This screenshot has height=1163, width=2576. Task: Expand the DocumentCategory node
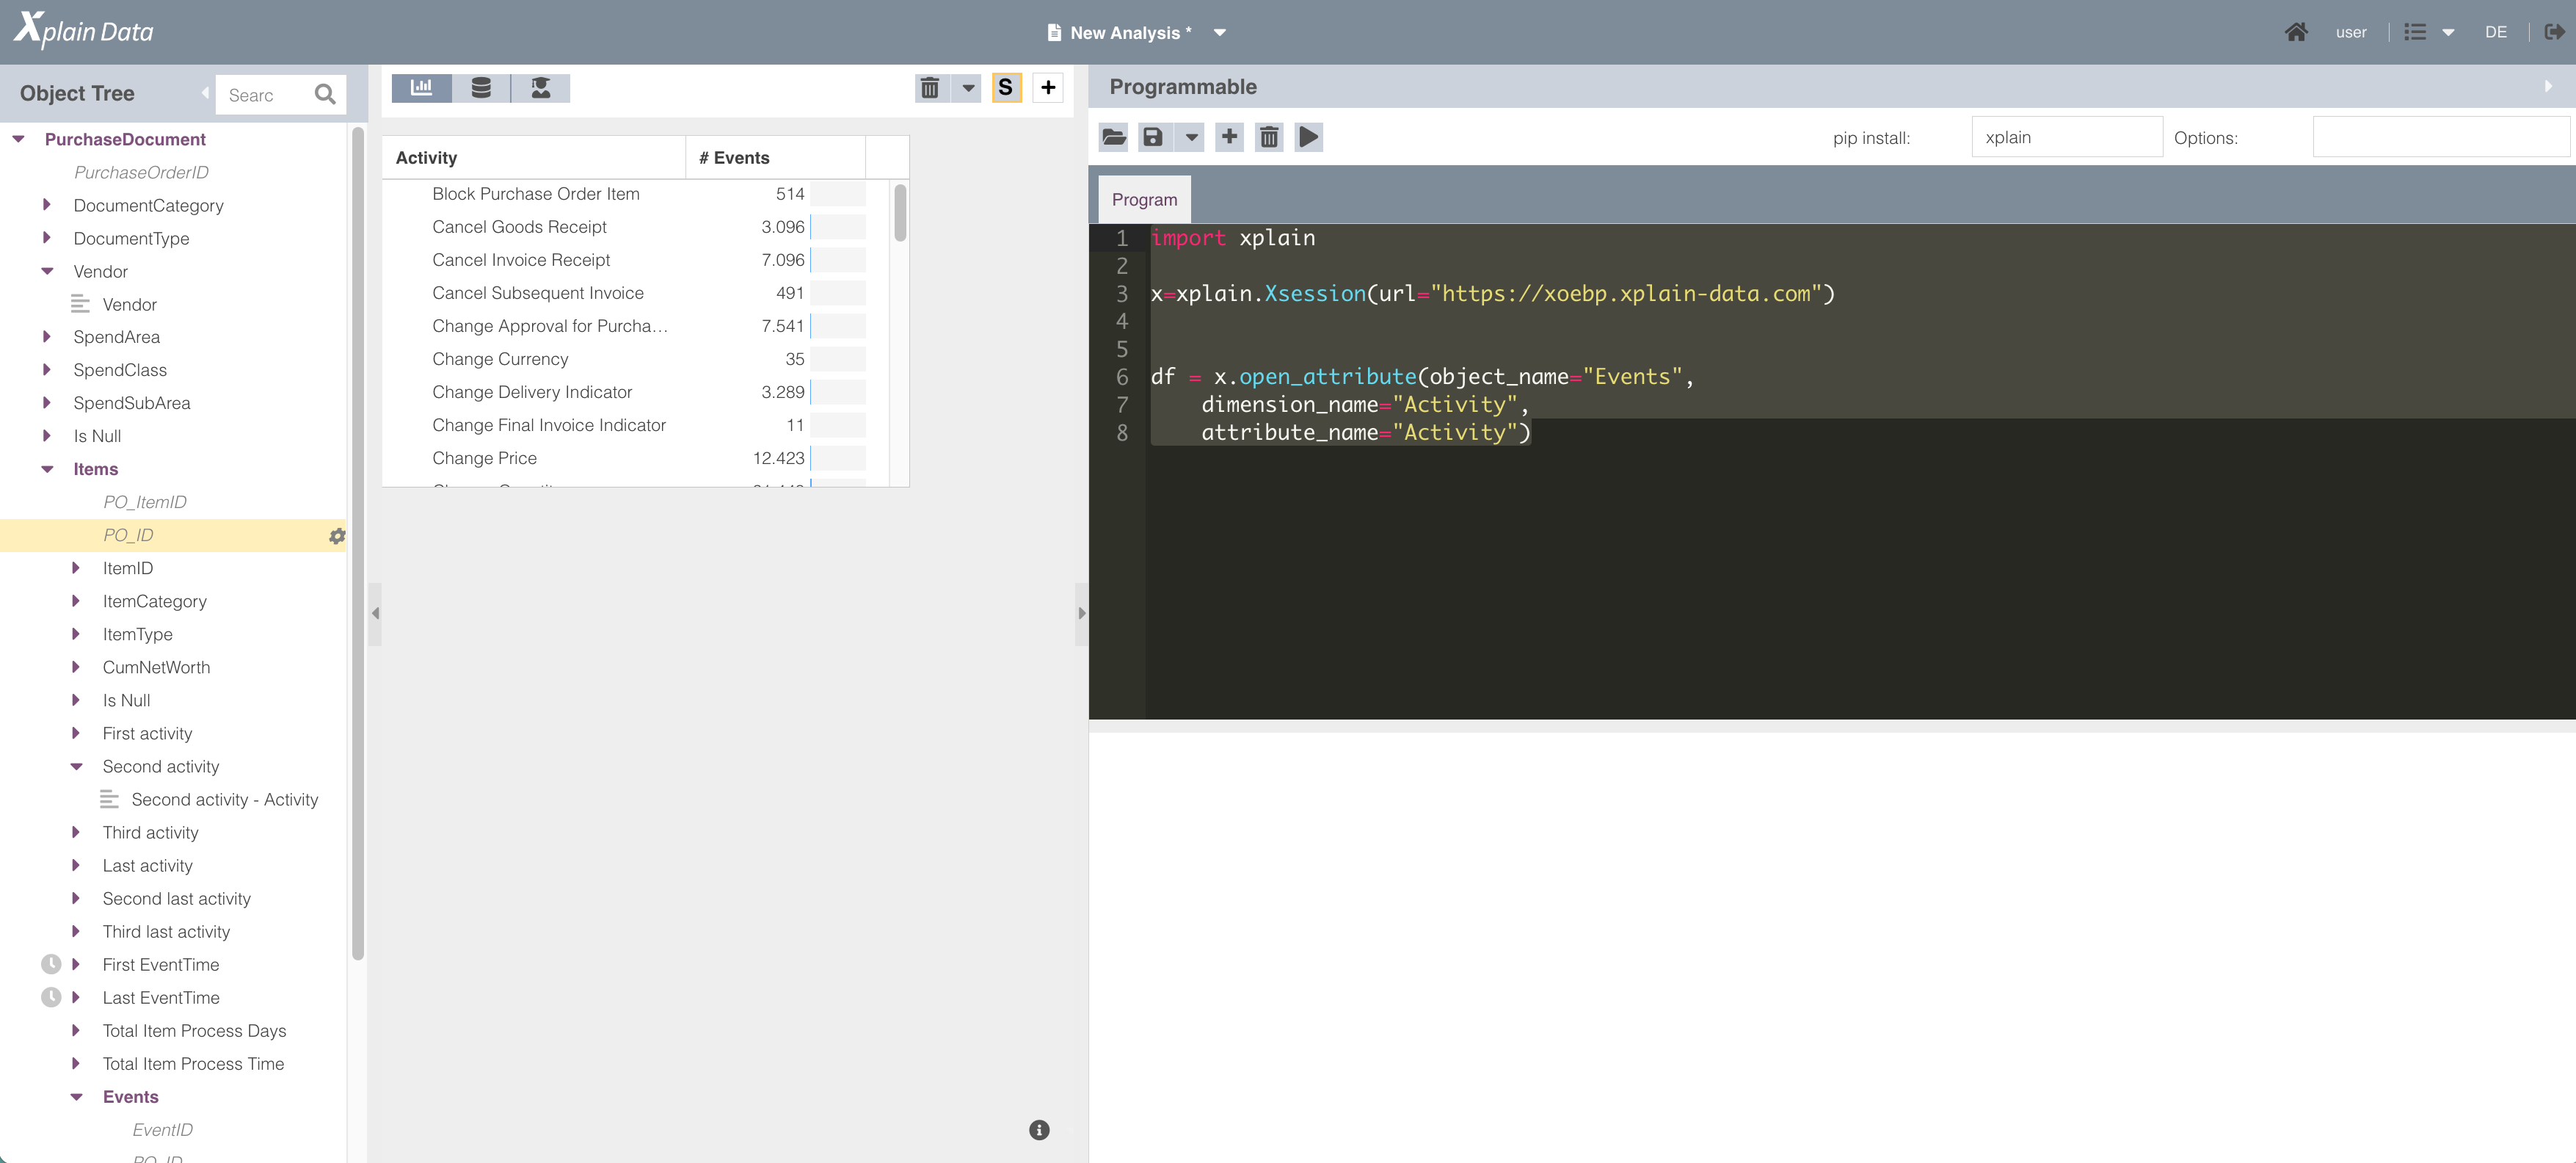tap(47, 205)
